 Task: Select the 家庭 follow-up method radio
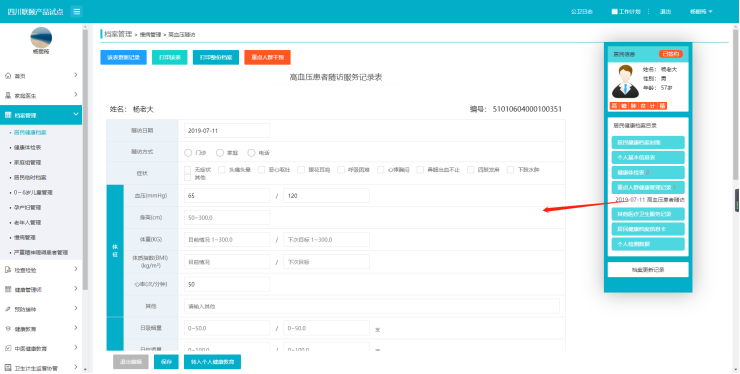click(219, 153)
